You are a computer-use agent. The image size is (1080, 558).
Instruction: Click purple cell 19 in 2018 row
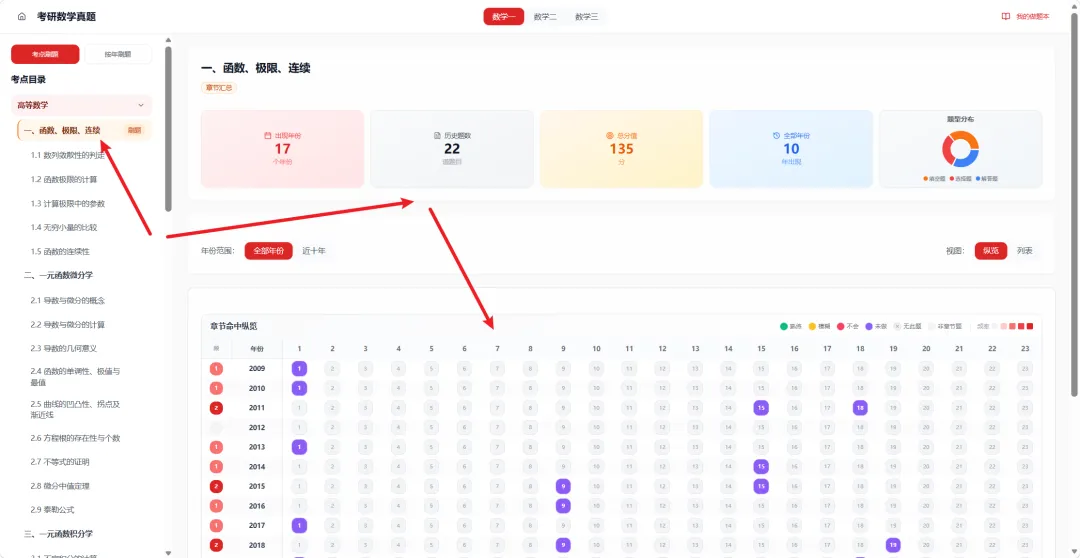tap(893, 545)
